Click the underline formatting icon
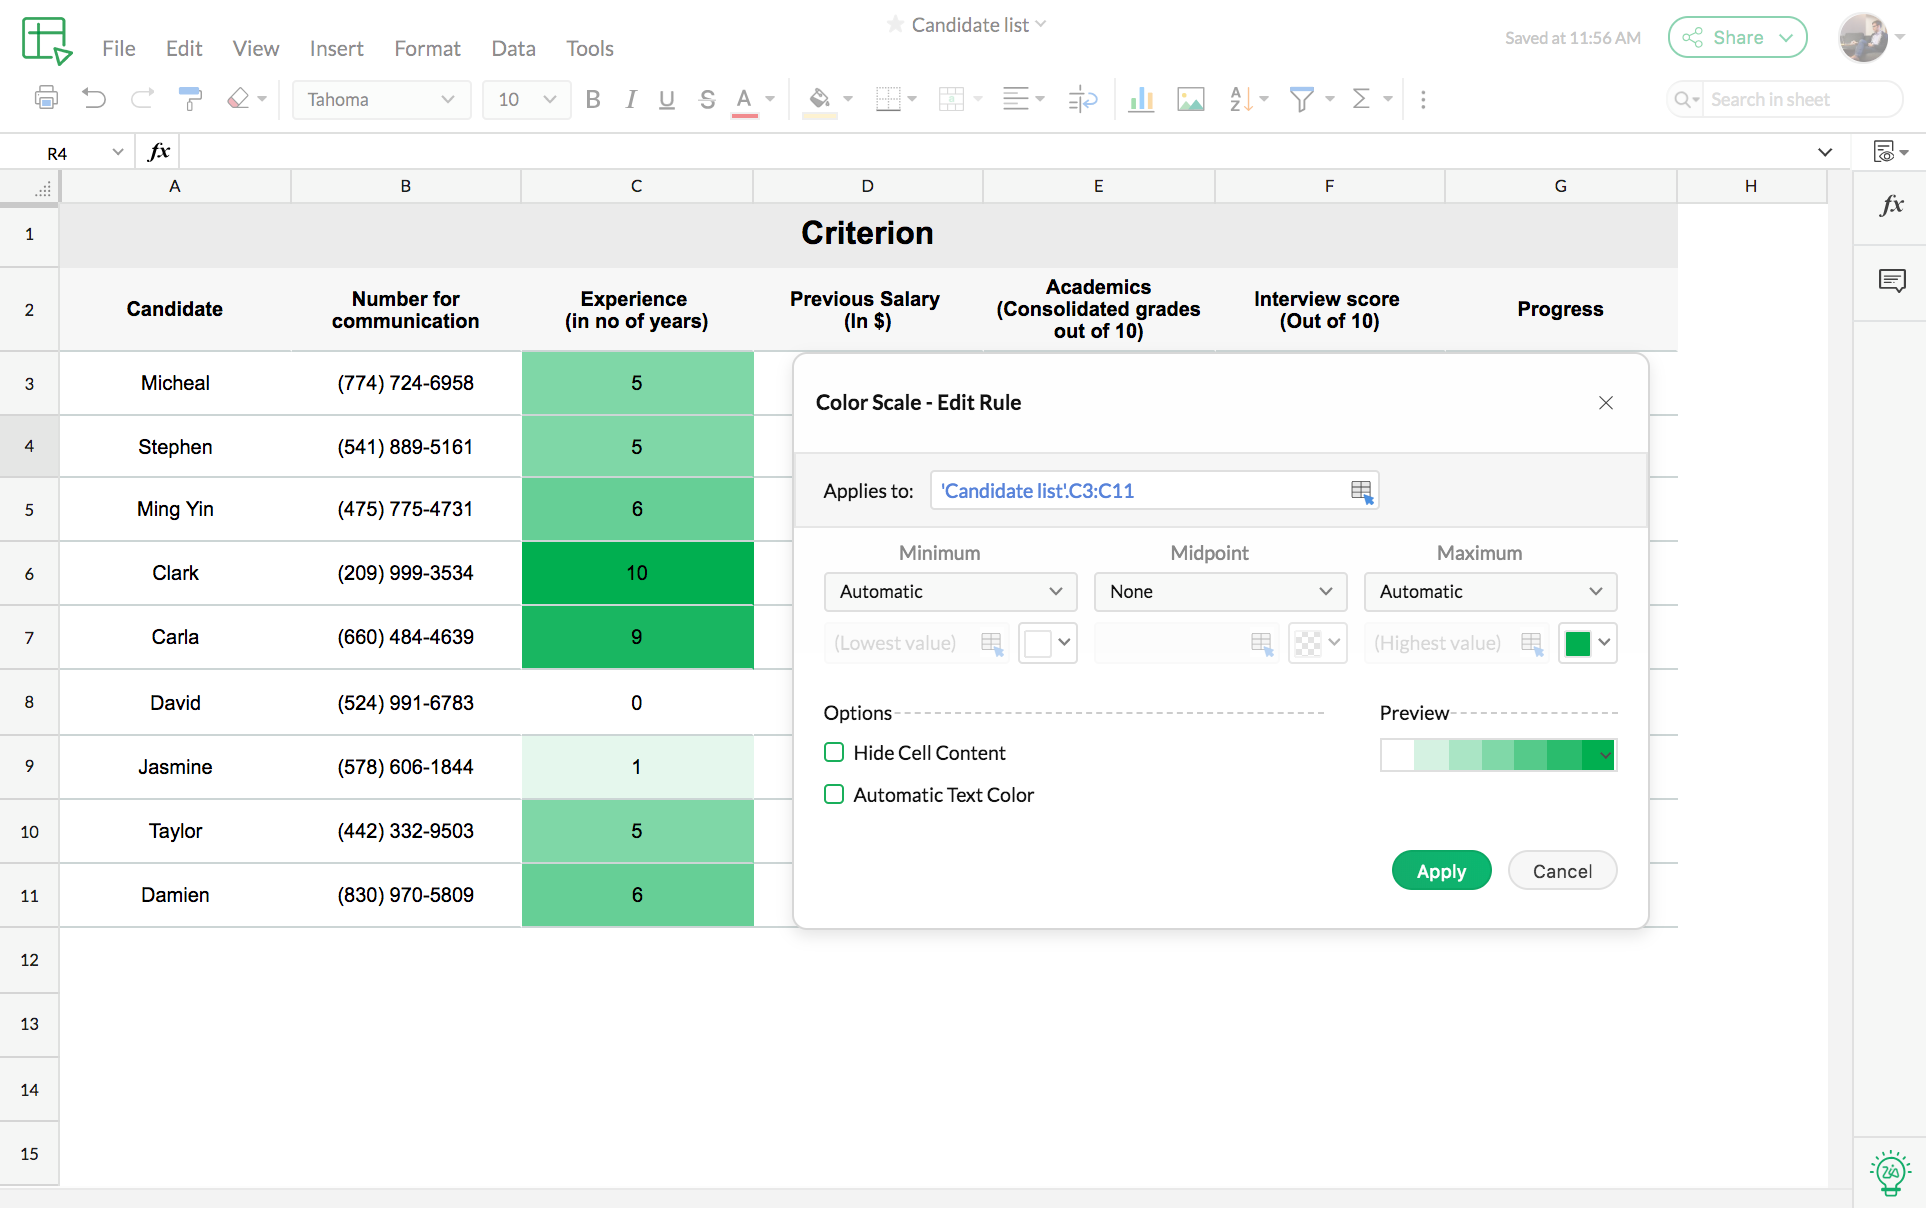This screenshot has width=1926, height=1208. click(x=665, y=99)
